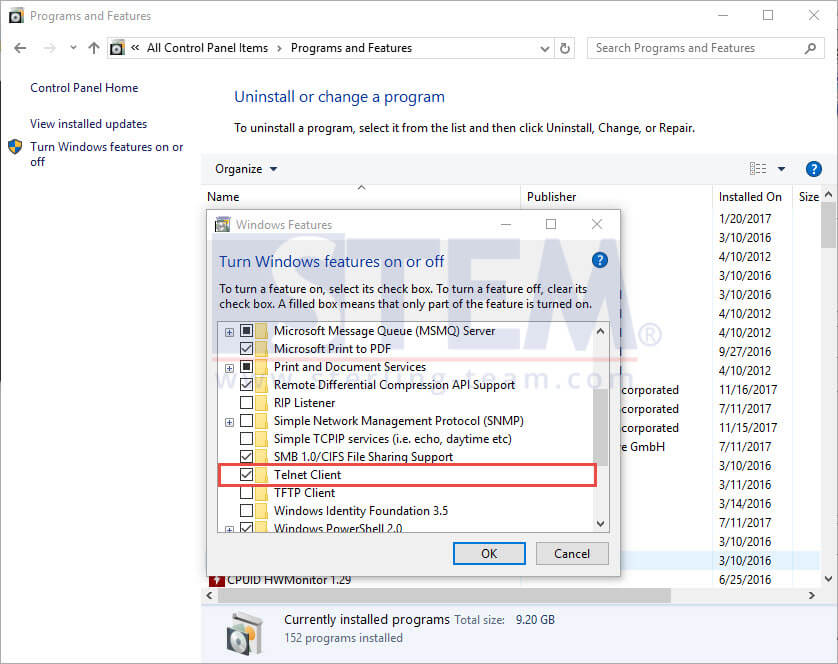Click the Up one level arrow
This screenshot has width=838, height=664.
(x=94, y=48)
